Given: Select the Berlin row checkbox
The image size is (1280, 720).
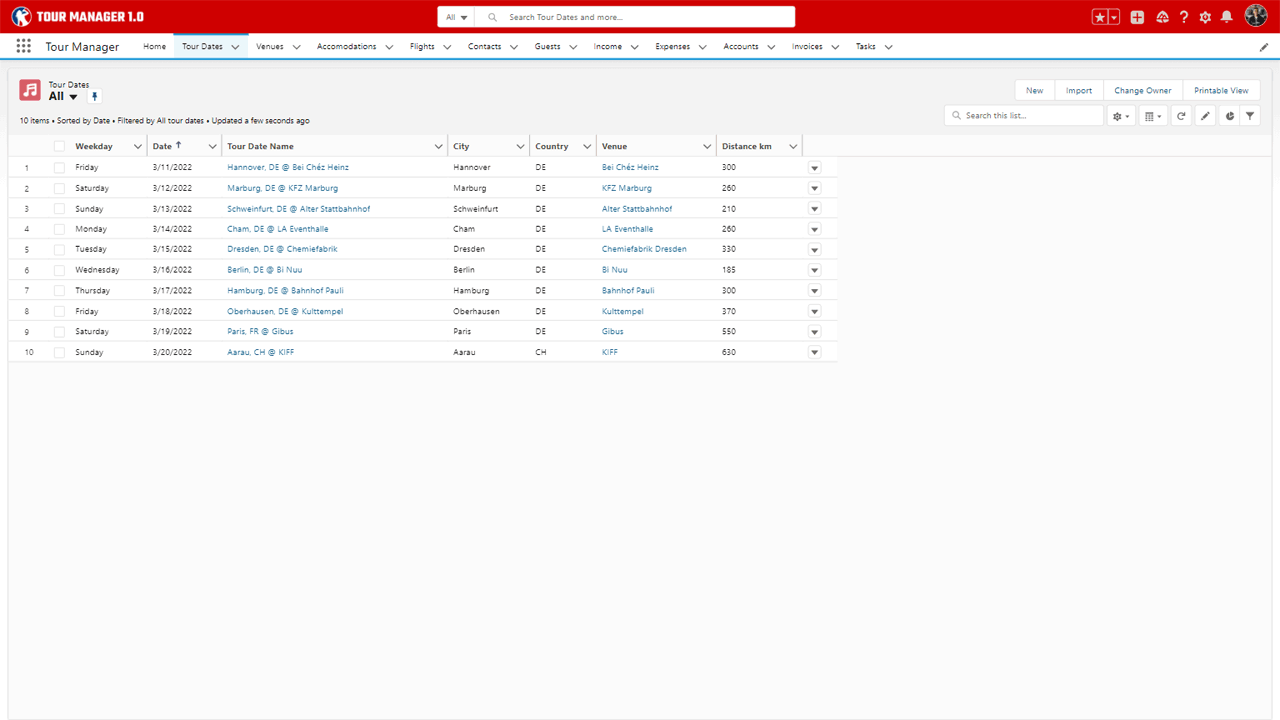Looking at the screenshot, I should (x=59, y=270).
